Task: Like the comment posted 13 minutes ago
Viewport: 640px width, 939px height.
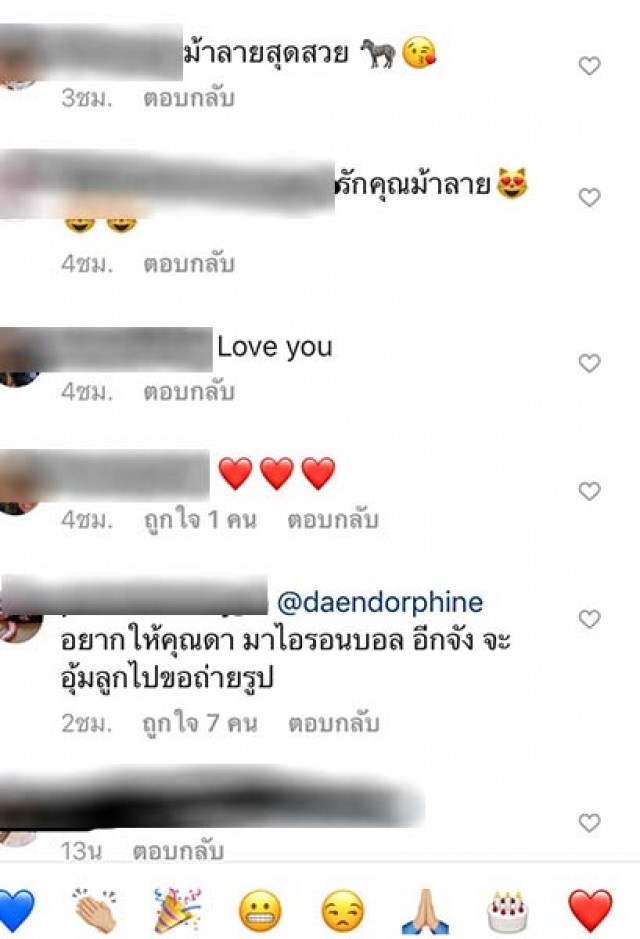Action: coord(590,823)
